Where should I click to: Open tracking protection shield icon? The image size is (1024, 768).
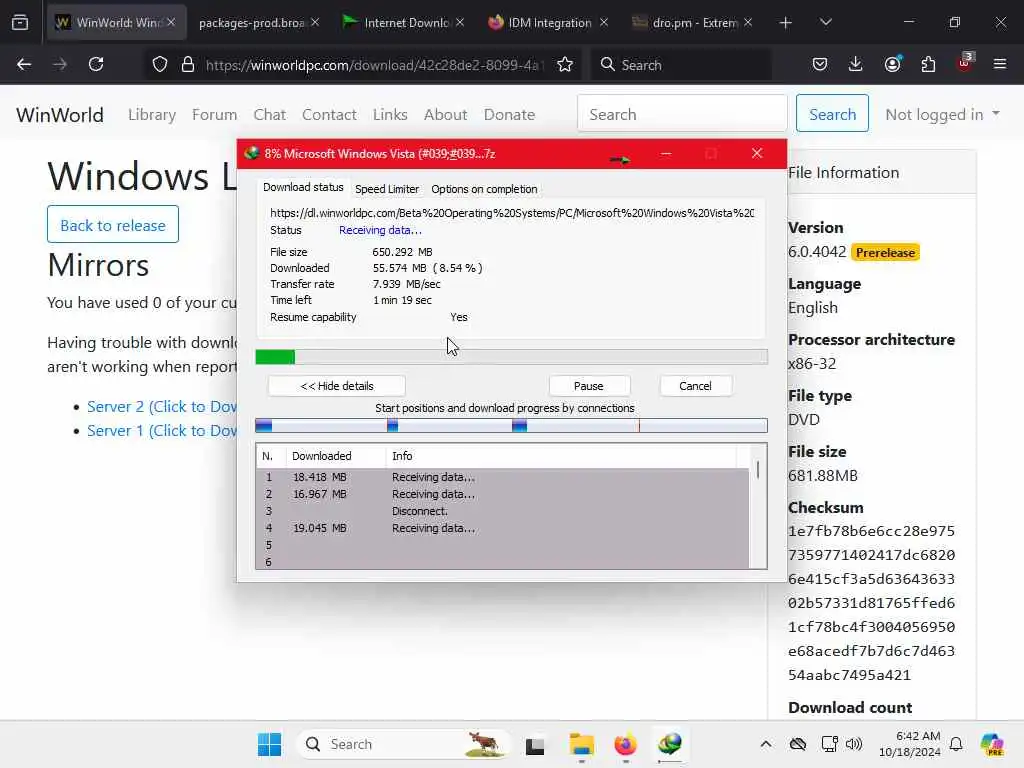pos(160,65)
